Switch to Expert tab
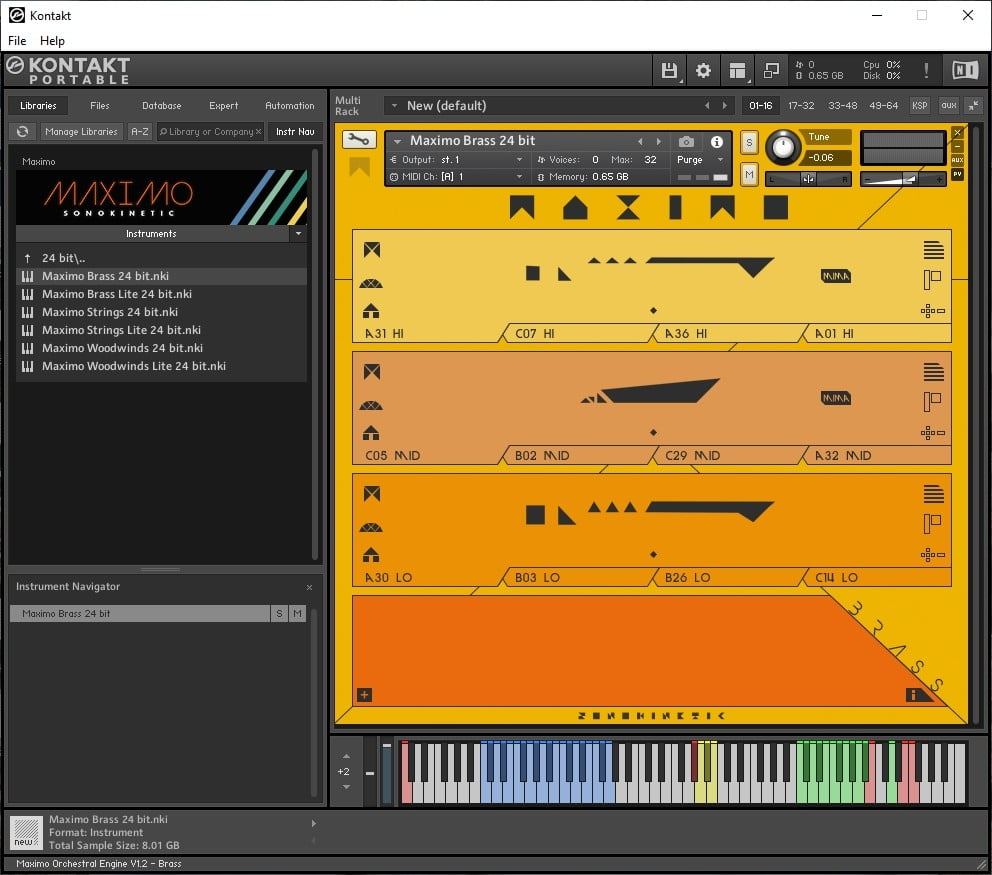The width and height of the screenshot is (992, 875). [223, 106]
